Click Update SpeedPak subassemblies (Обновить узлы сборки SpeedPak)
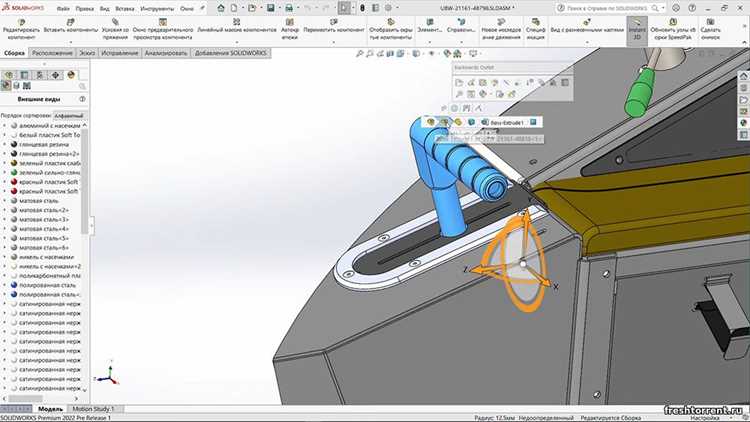Viewport: 750px width, 422px height. [673, 29]
